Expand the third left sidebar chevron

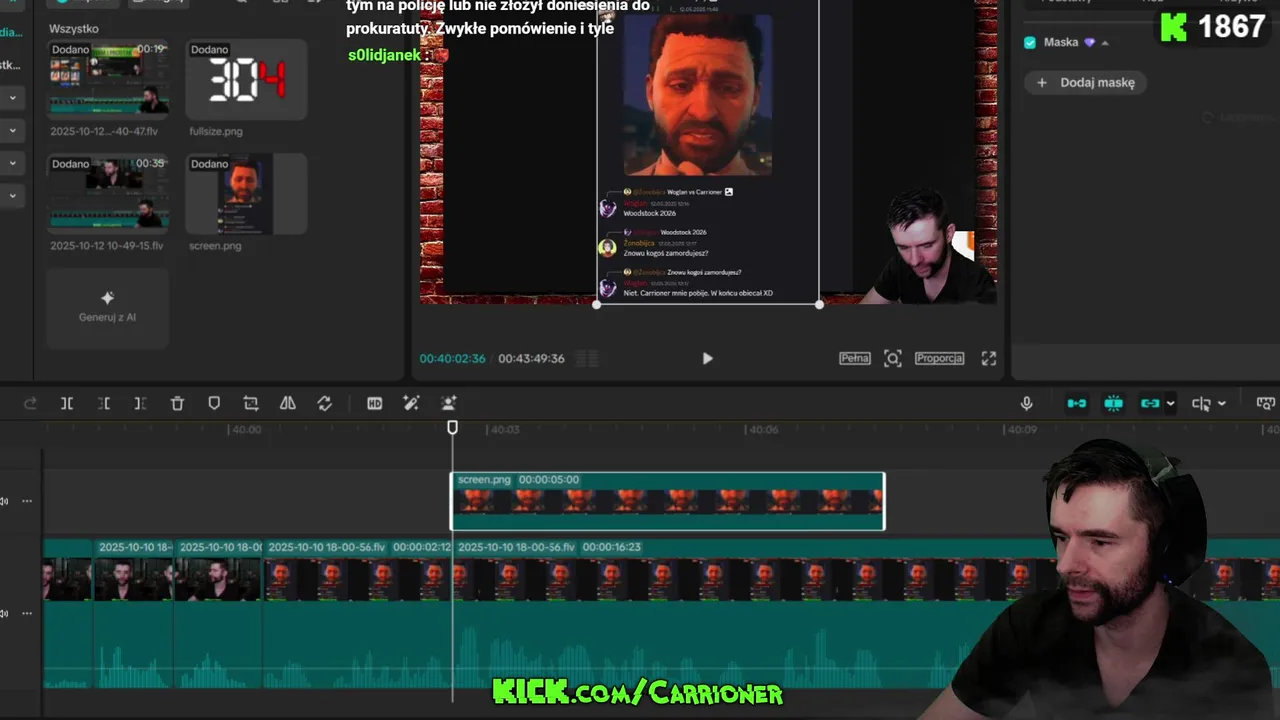point(12,163)
